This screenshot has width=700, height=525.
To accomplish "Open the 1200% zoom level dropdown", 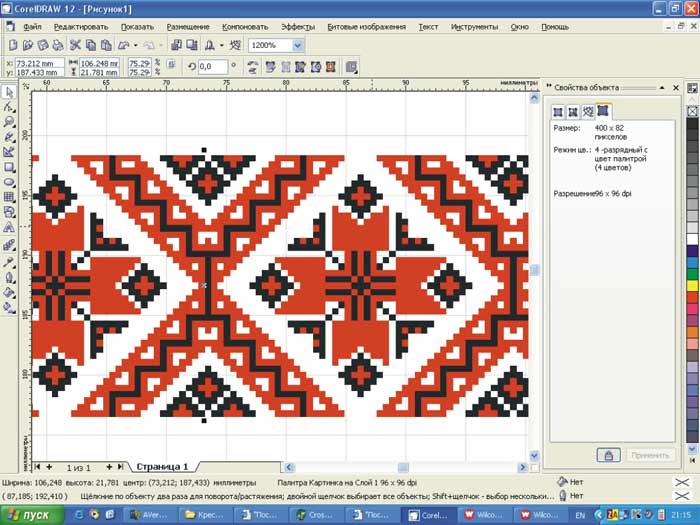I will (298, 45).
